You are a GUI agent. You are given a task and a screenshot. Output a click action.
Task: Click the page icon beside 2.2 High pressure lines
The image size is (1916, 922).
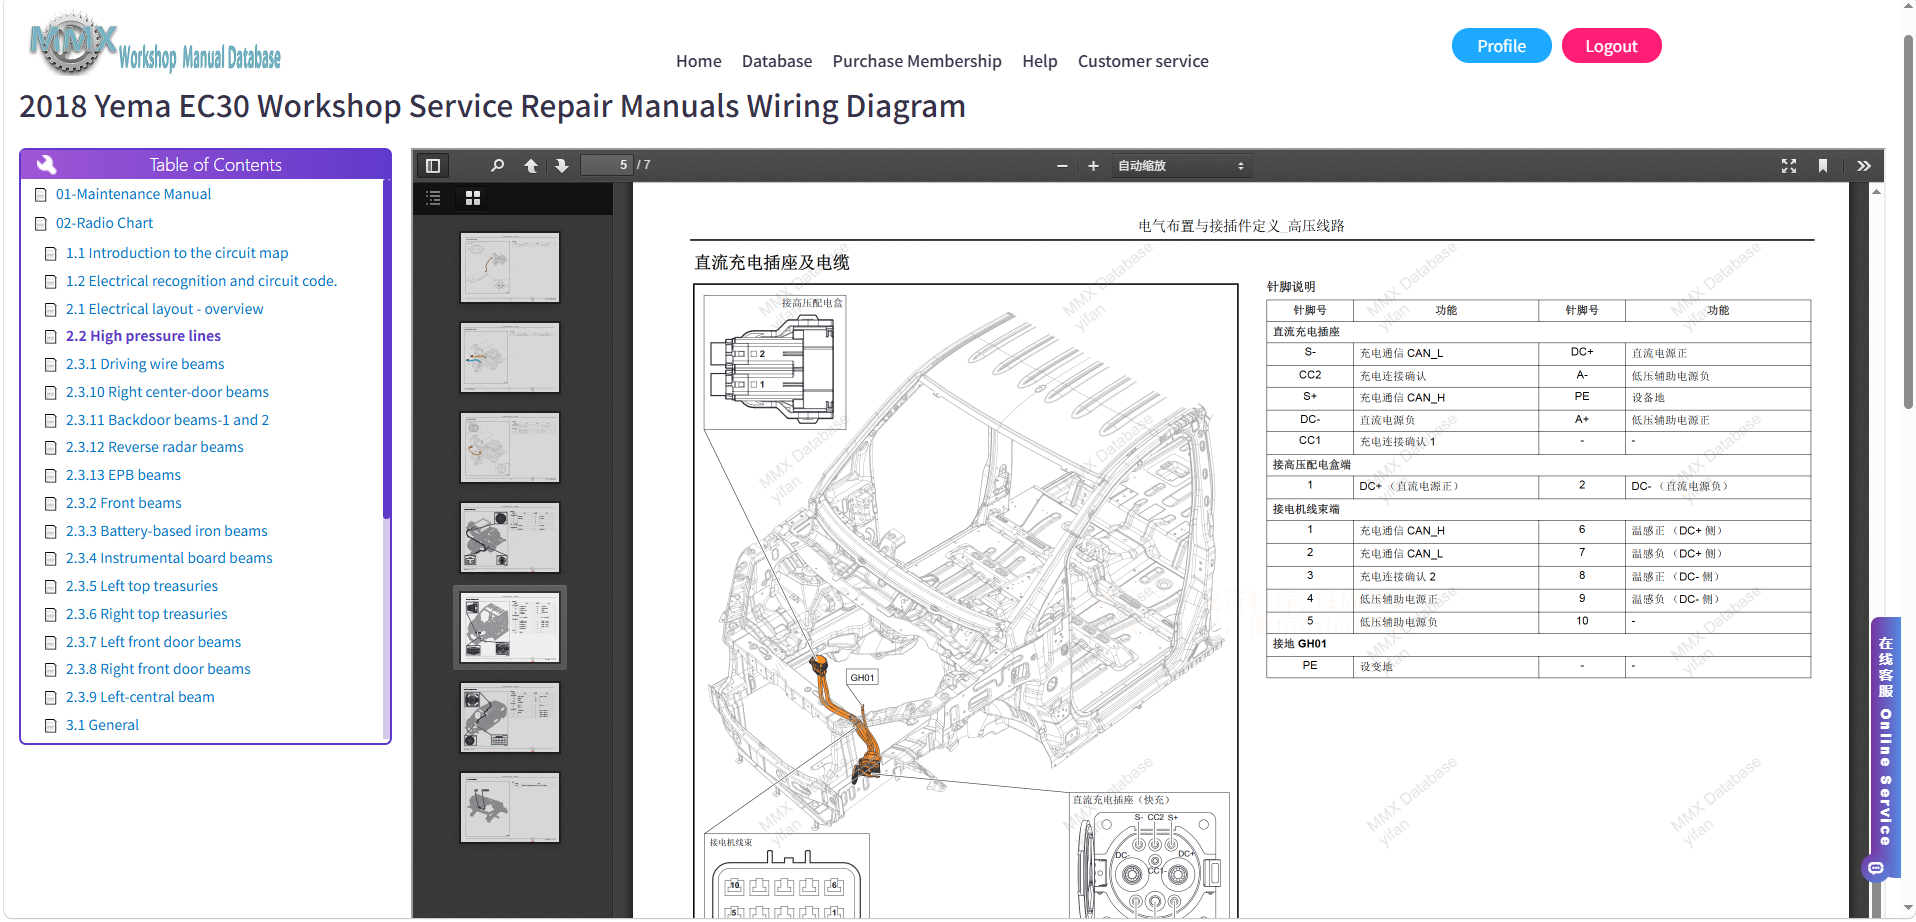pos(51,337)
